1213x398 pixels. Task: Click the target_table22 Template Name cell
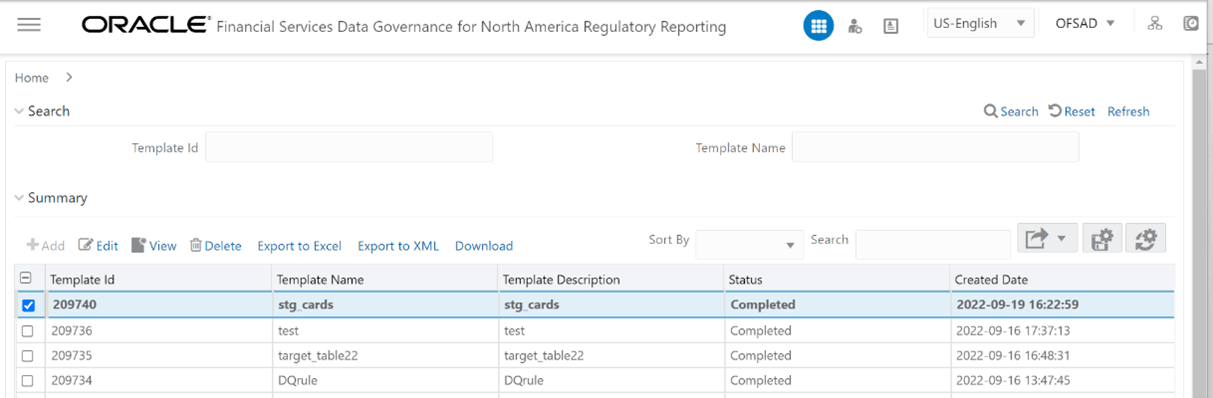pos(384,355)
